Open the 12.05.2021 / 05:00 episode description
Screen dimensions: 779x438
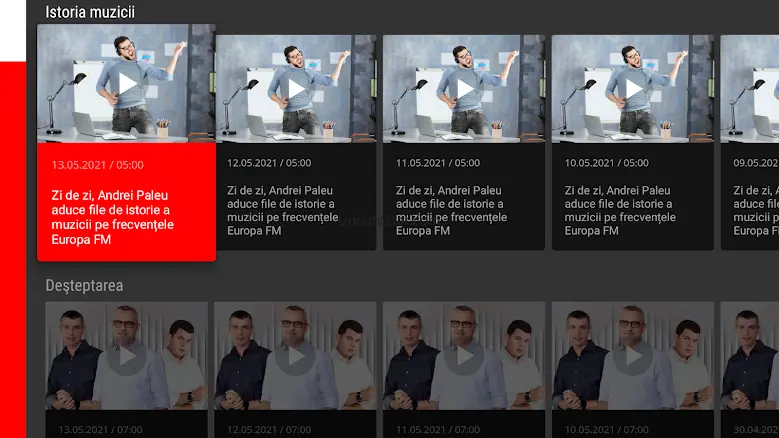click(x=296, y=197)
